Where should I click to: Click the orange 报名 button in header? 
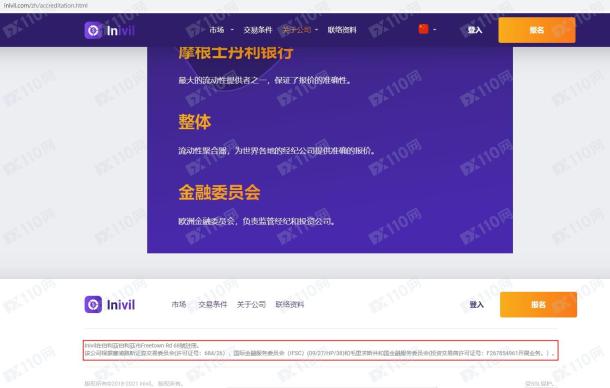537,30
